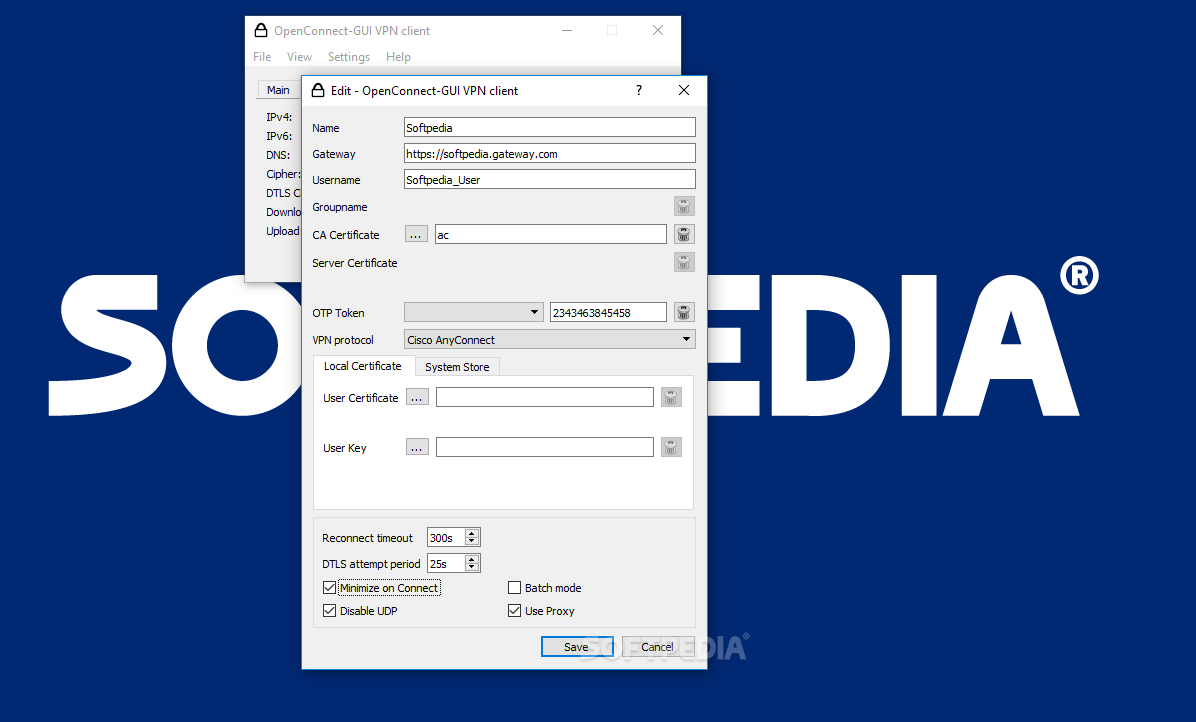Clear the User Certificate with its trash icon
This screenshot has width=1196, height=722.
click(x=671, y=397)
